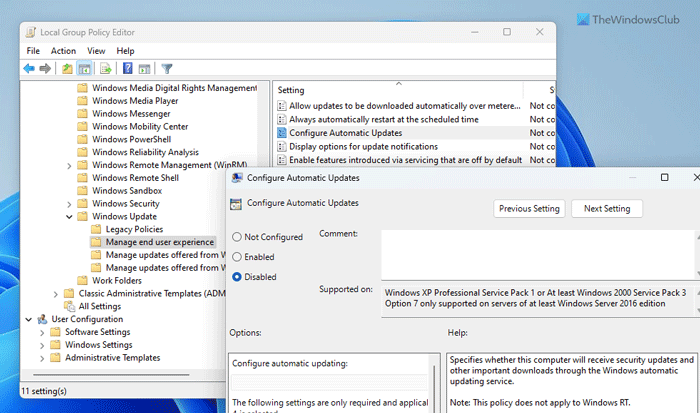Choose the Disabled radio option
Image resolution: width=700 pixels, height=413 pixels.
[x=237, y=277]
